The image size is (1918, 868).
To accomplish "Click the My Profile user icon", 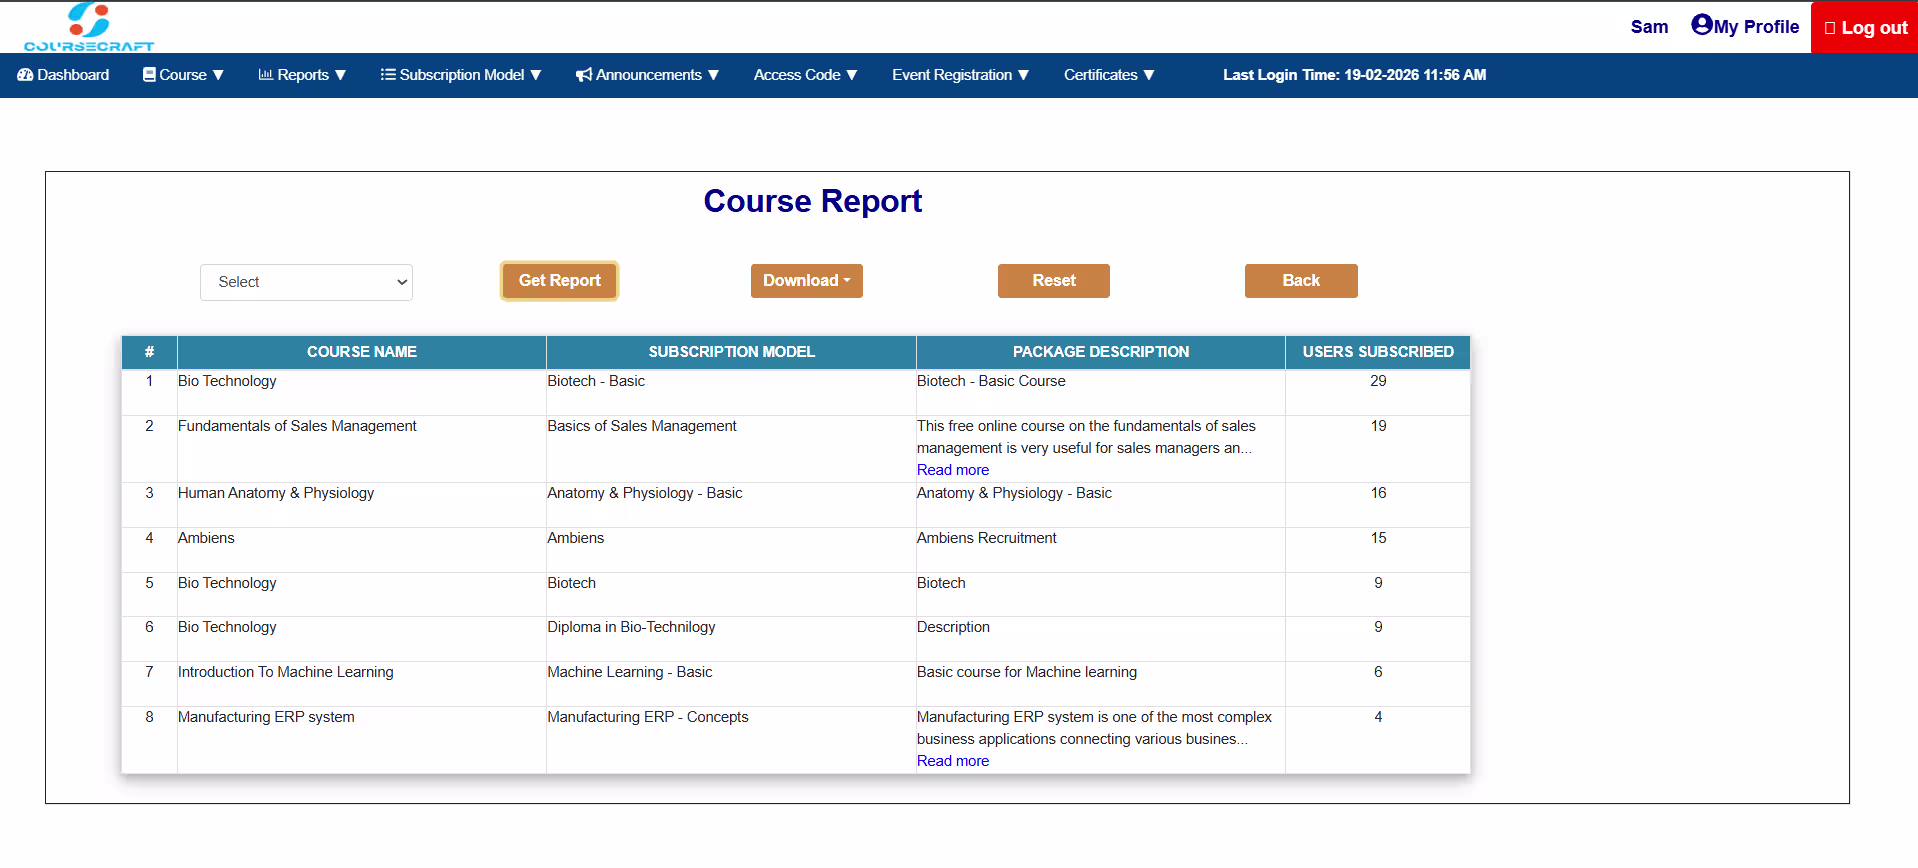I will [1702, 25].
